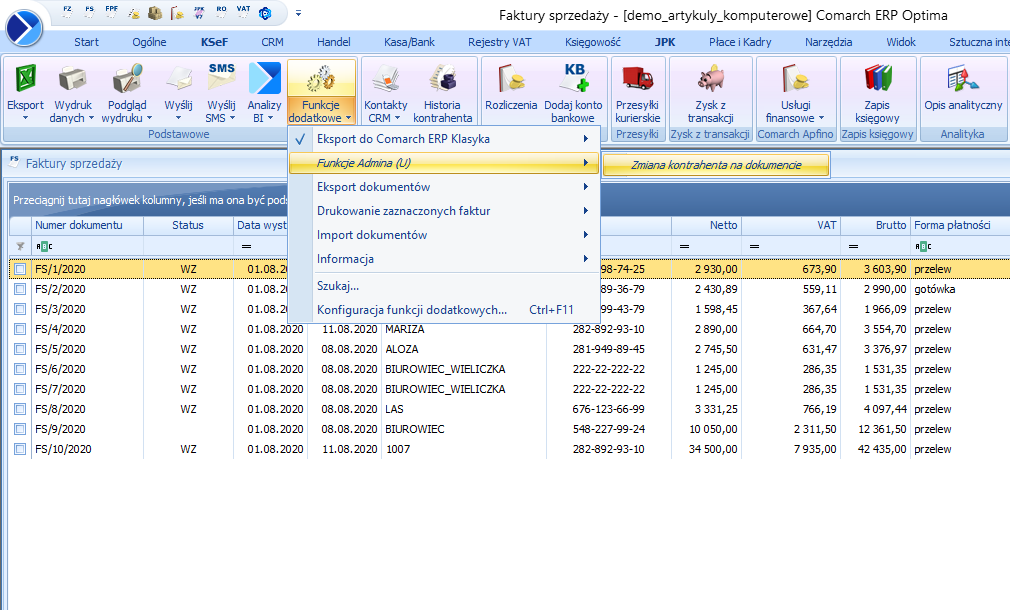The height and width of the screenshot is (610, 1010).
Task: Expand Eksport dropdown arrow
Action: 25,119
